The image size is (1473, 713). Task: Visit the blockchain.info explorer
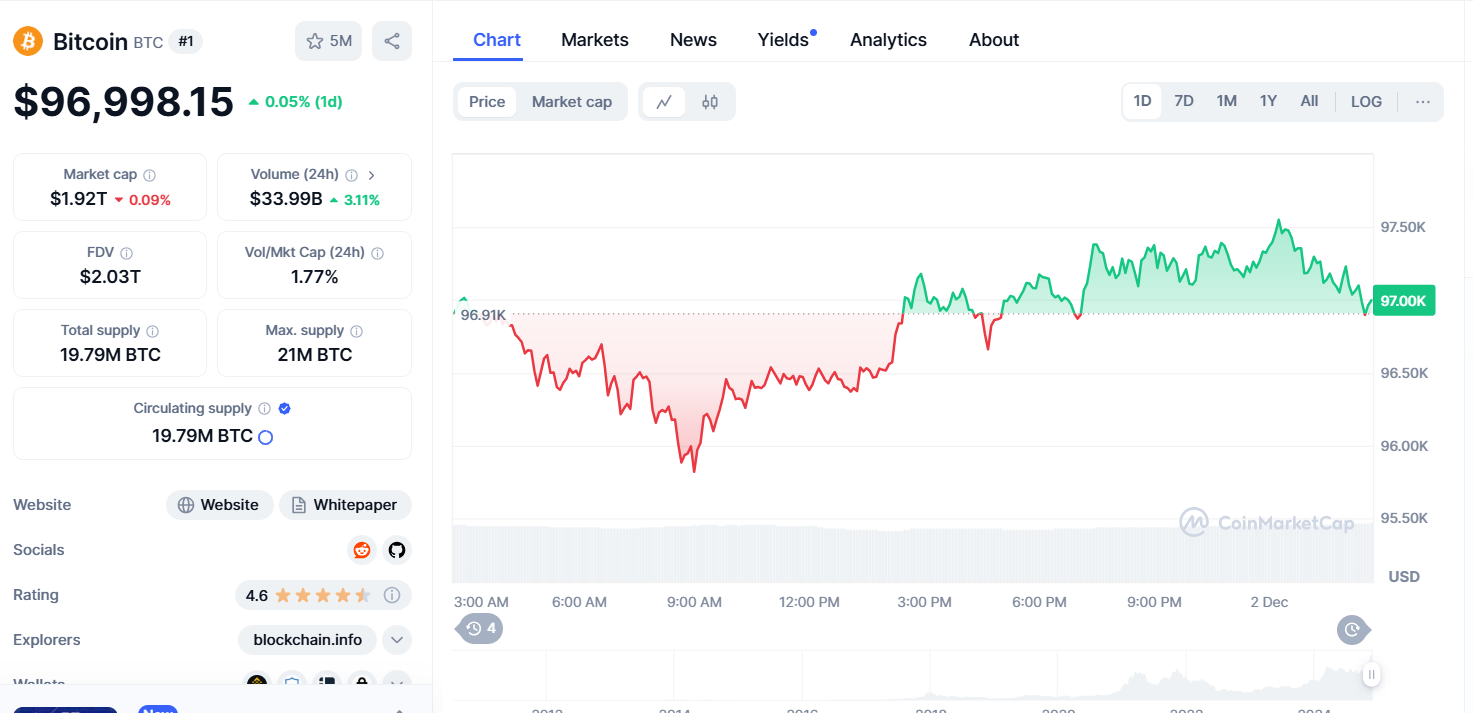pyautogui.click(x=308, y=640)
